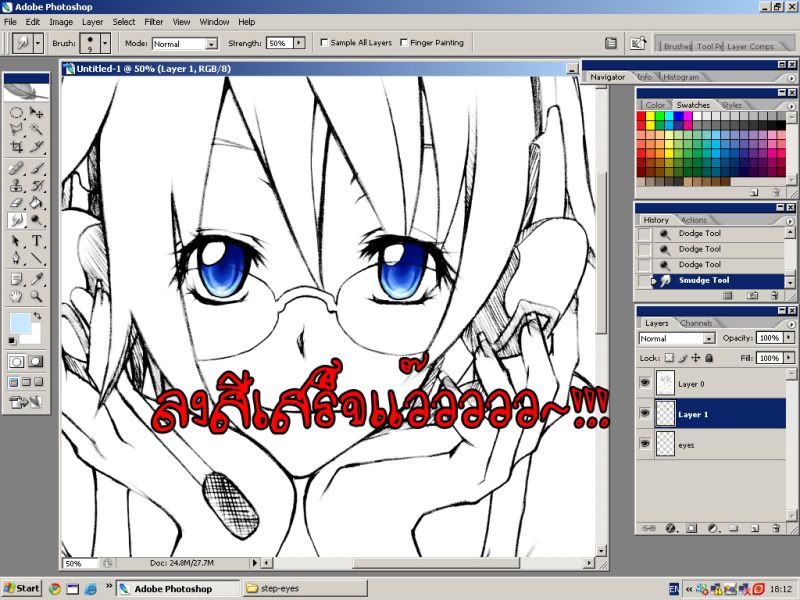Enable Finger Painting checkbox
Screen dimensions: 800x600
pos(404,42)
